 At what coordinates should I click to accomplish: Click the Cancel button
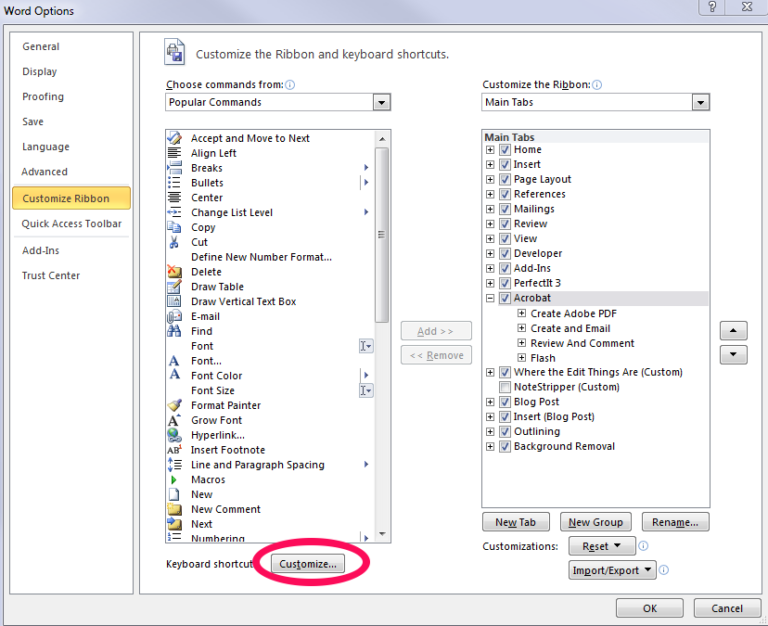(x=727, y=608)
